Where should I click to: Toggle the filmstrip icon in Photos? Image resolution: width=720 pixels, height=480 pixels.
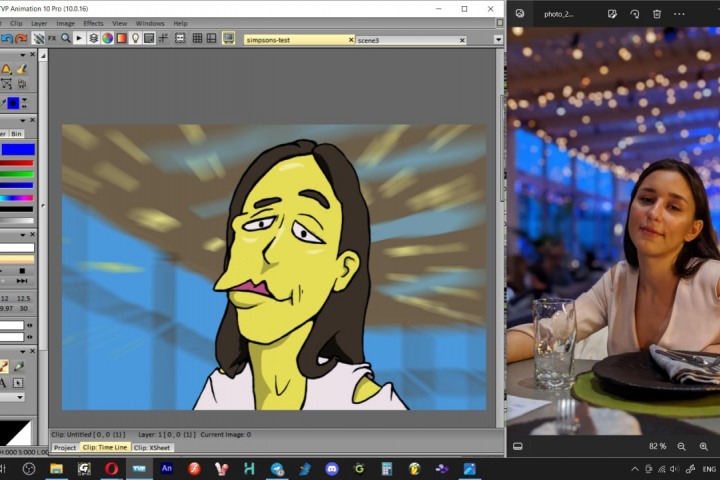(x=518, y=446)
